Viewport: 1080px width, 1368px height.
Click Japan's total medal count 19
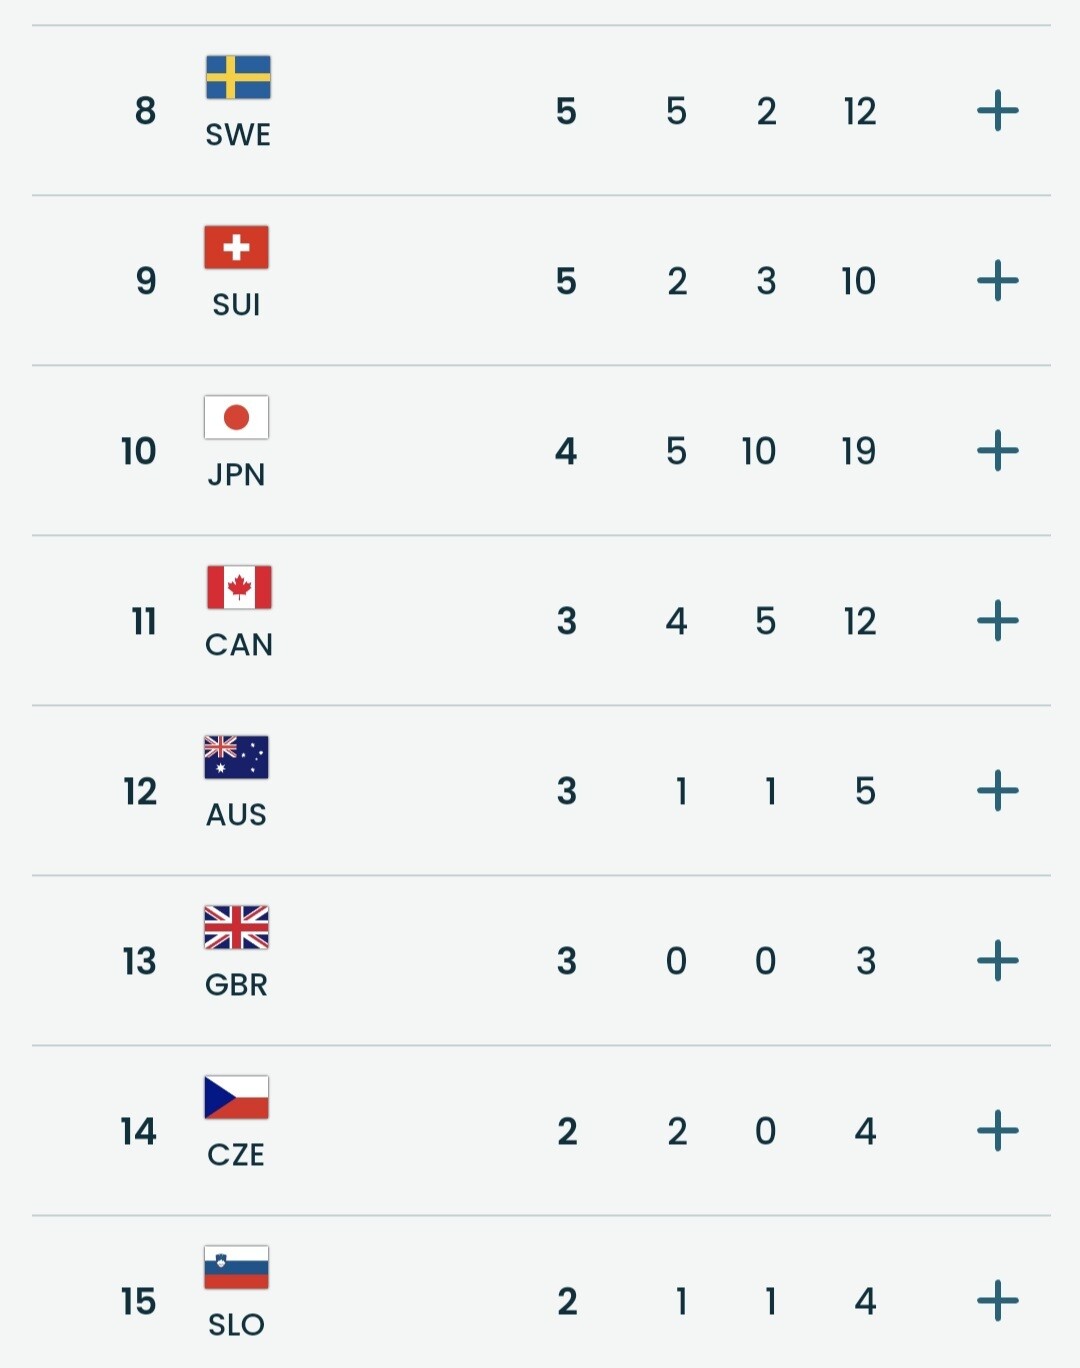pos(858,451)
